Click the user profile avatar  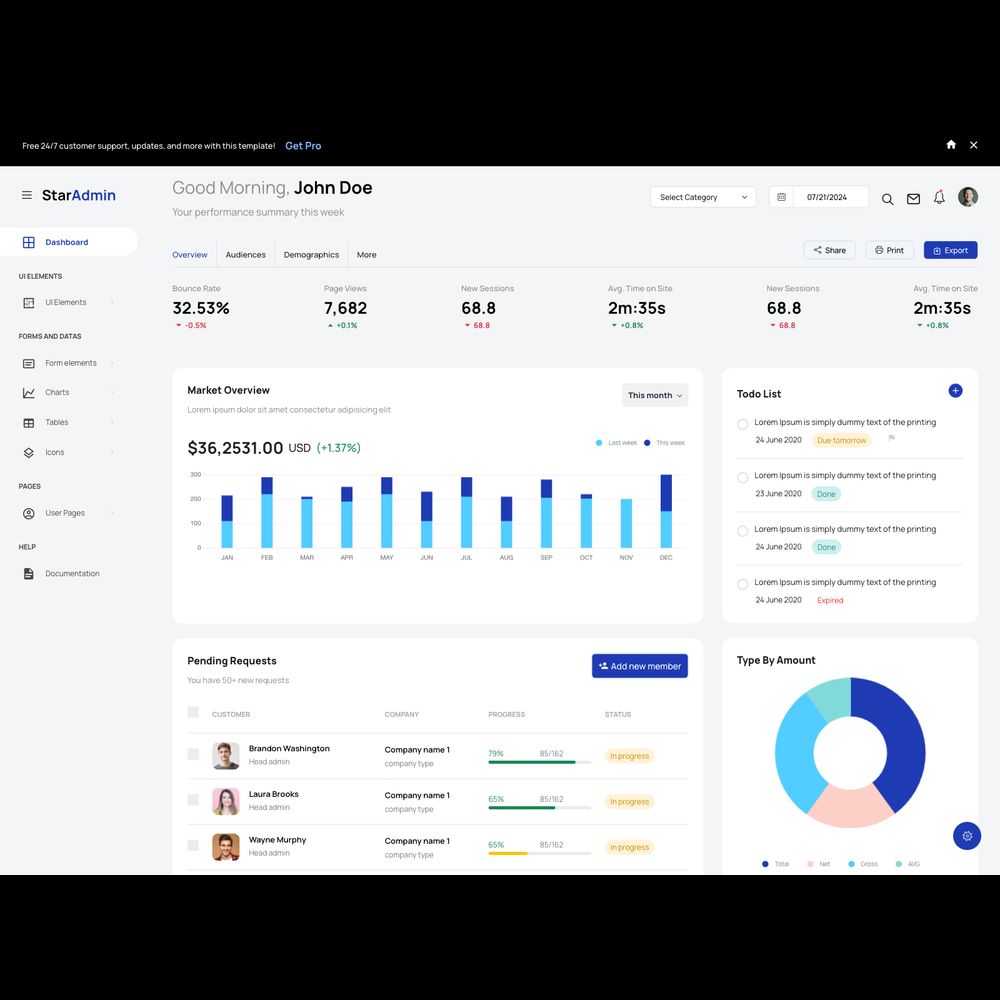(967, 197)
